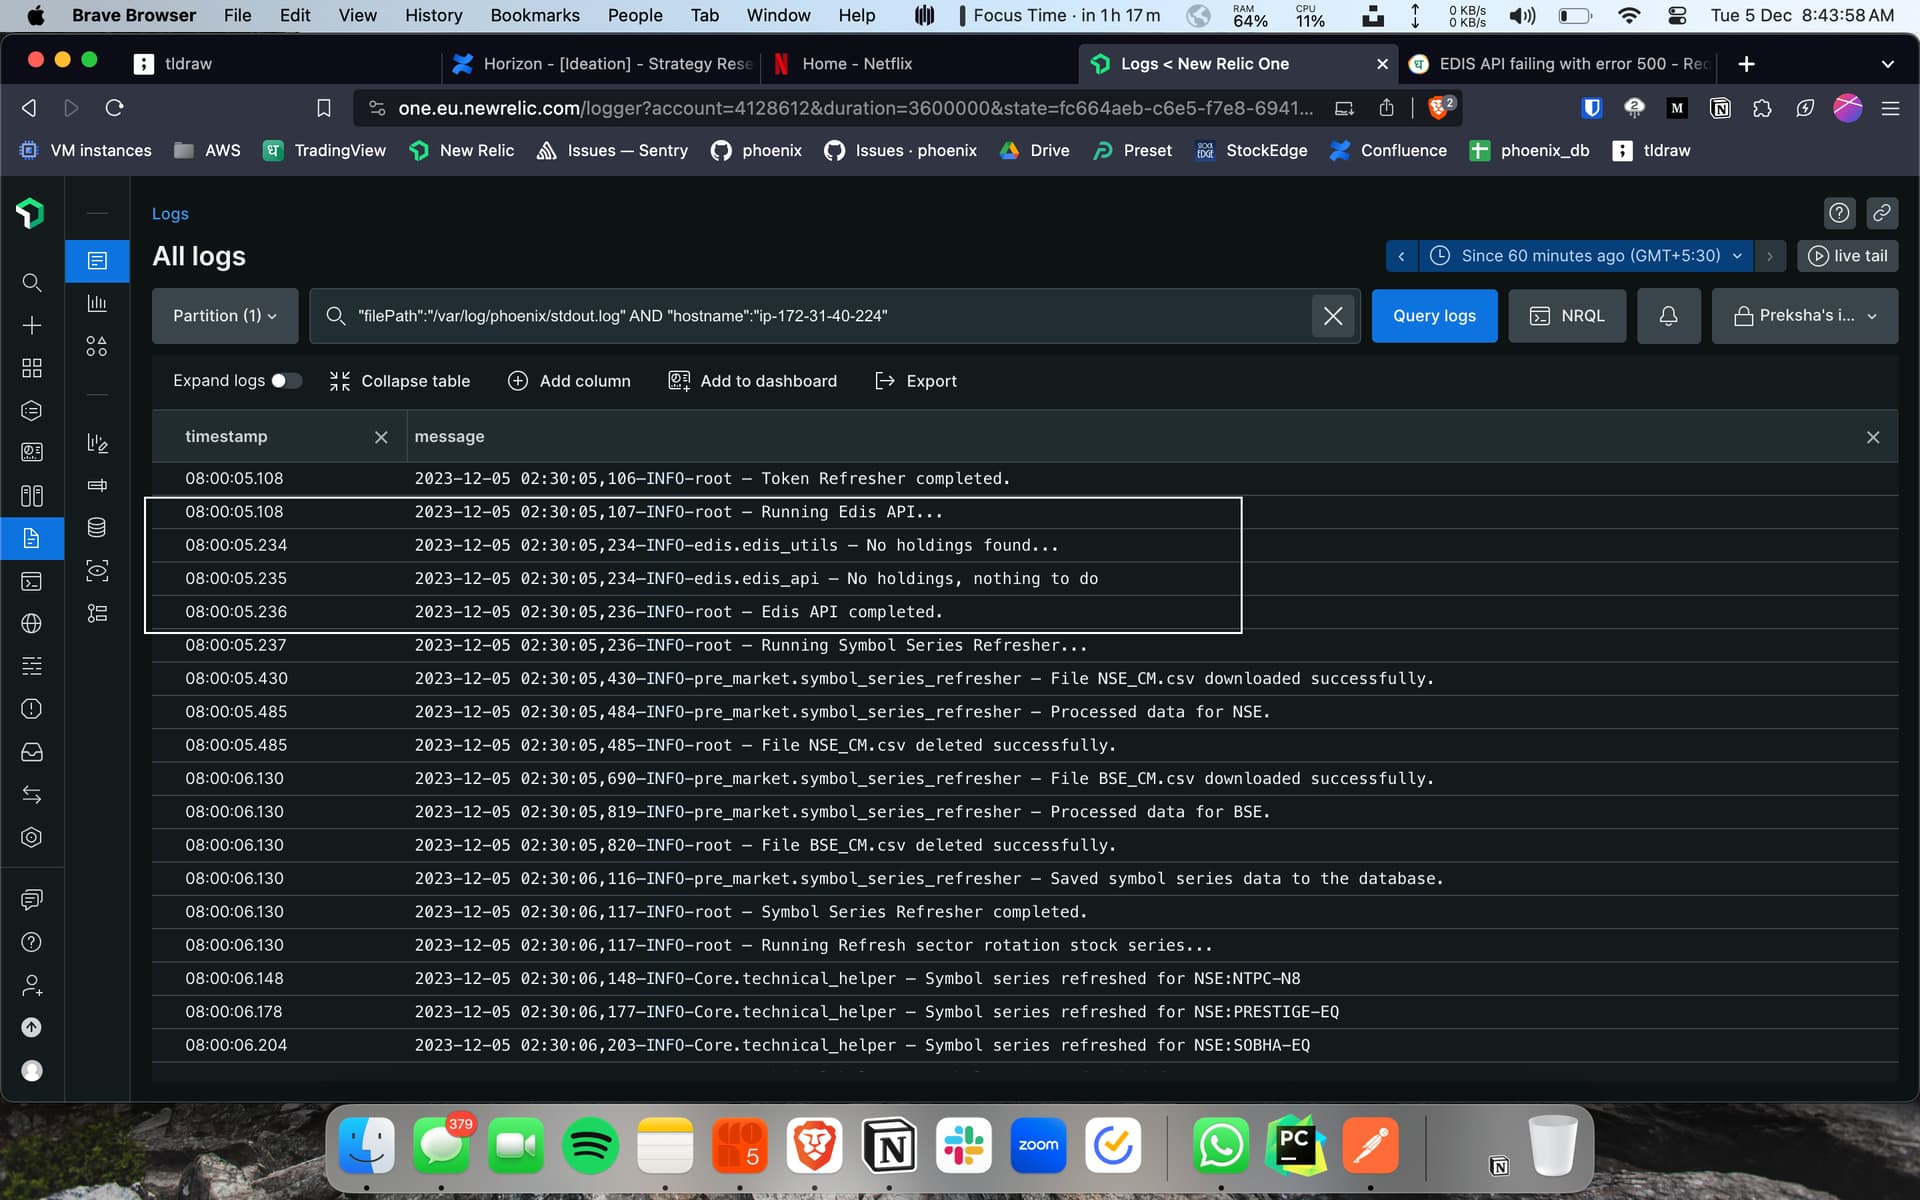Open the all logs list icon in sidebar
The height and width of the screenshot is (1200, 1920).
pos(97,261)
